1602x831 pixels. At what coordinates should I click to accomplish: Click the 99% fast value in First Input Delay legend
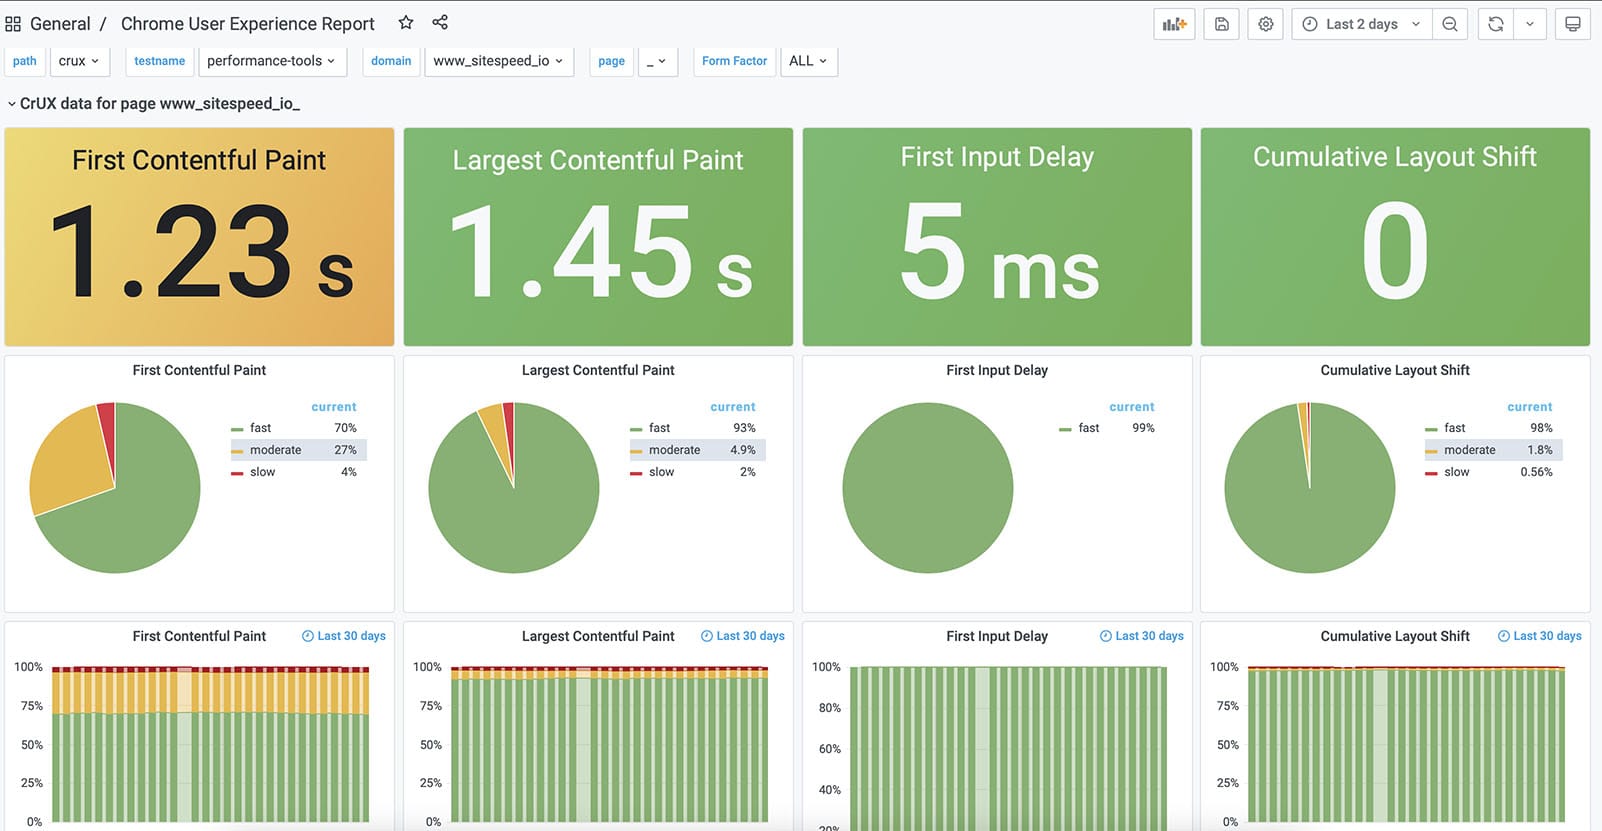[1143, 428]
